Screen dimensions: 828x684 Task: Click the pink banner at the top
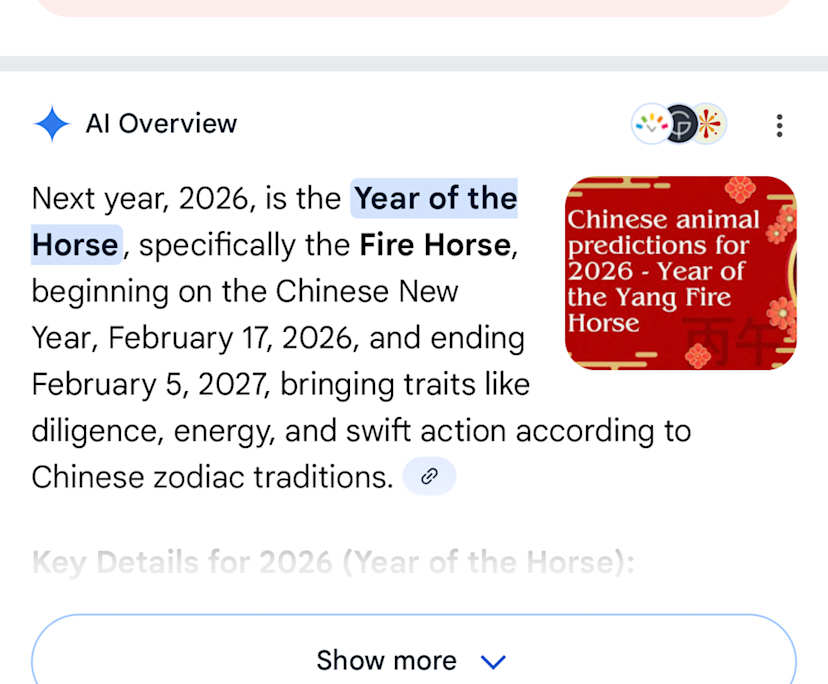pos(414,6)
